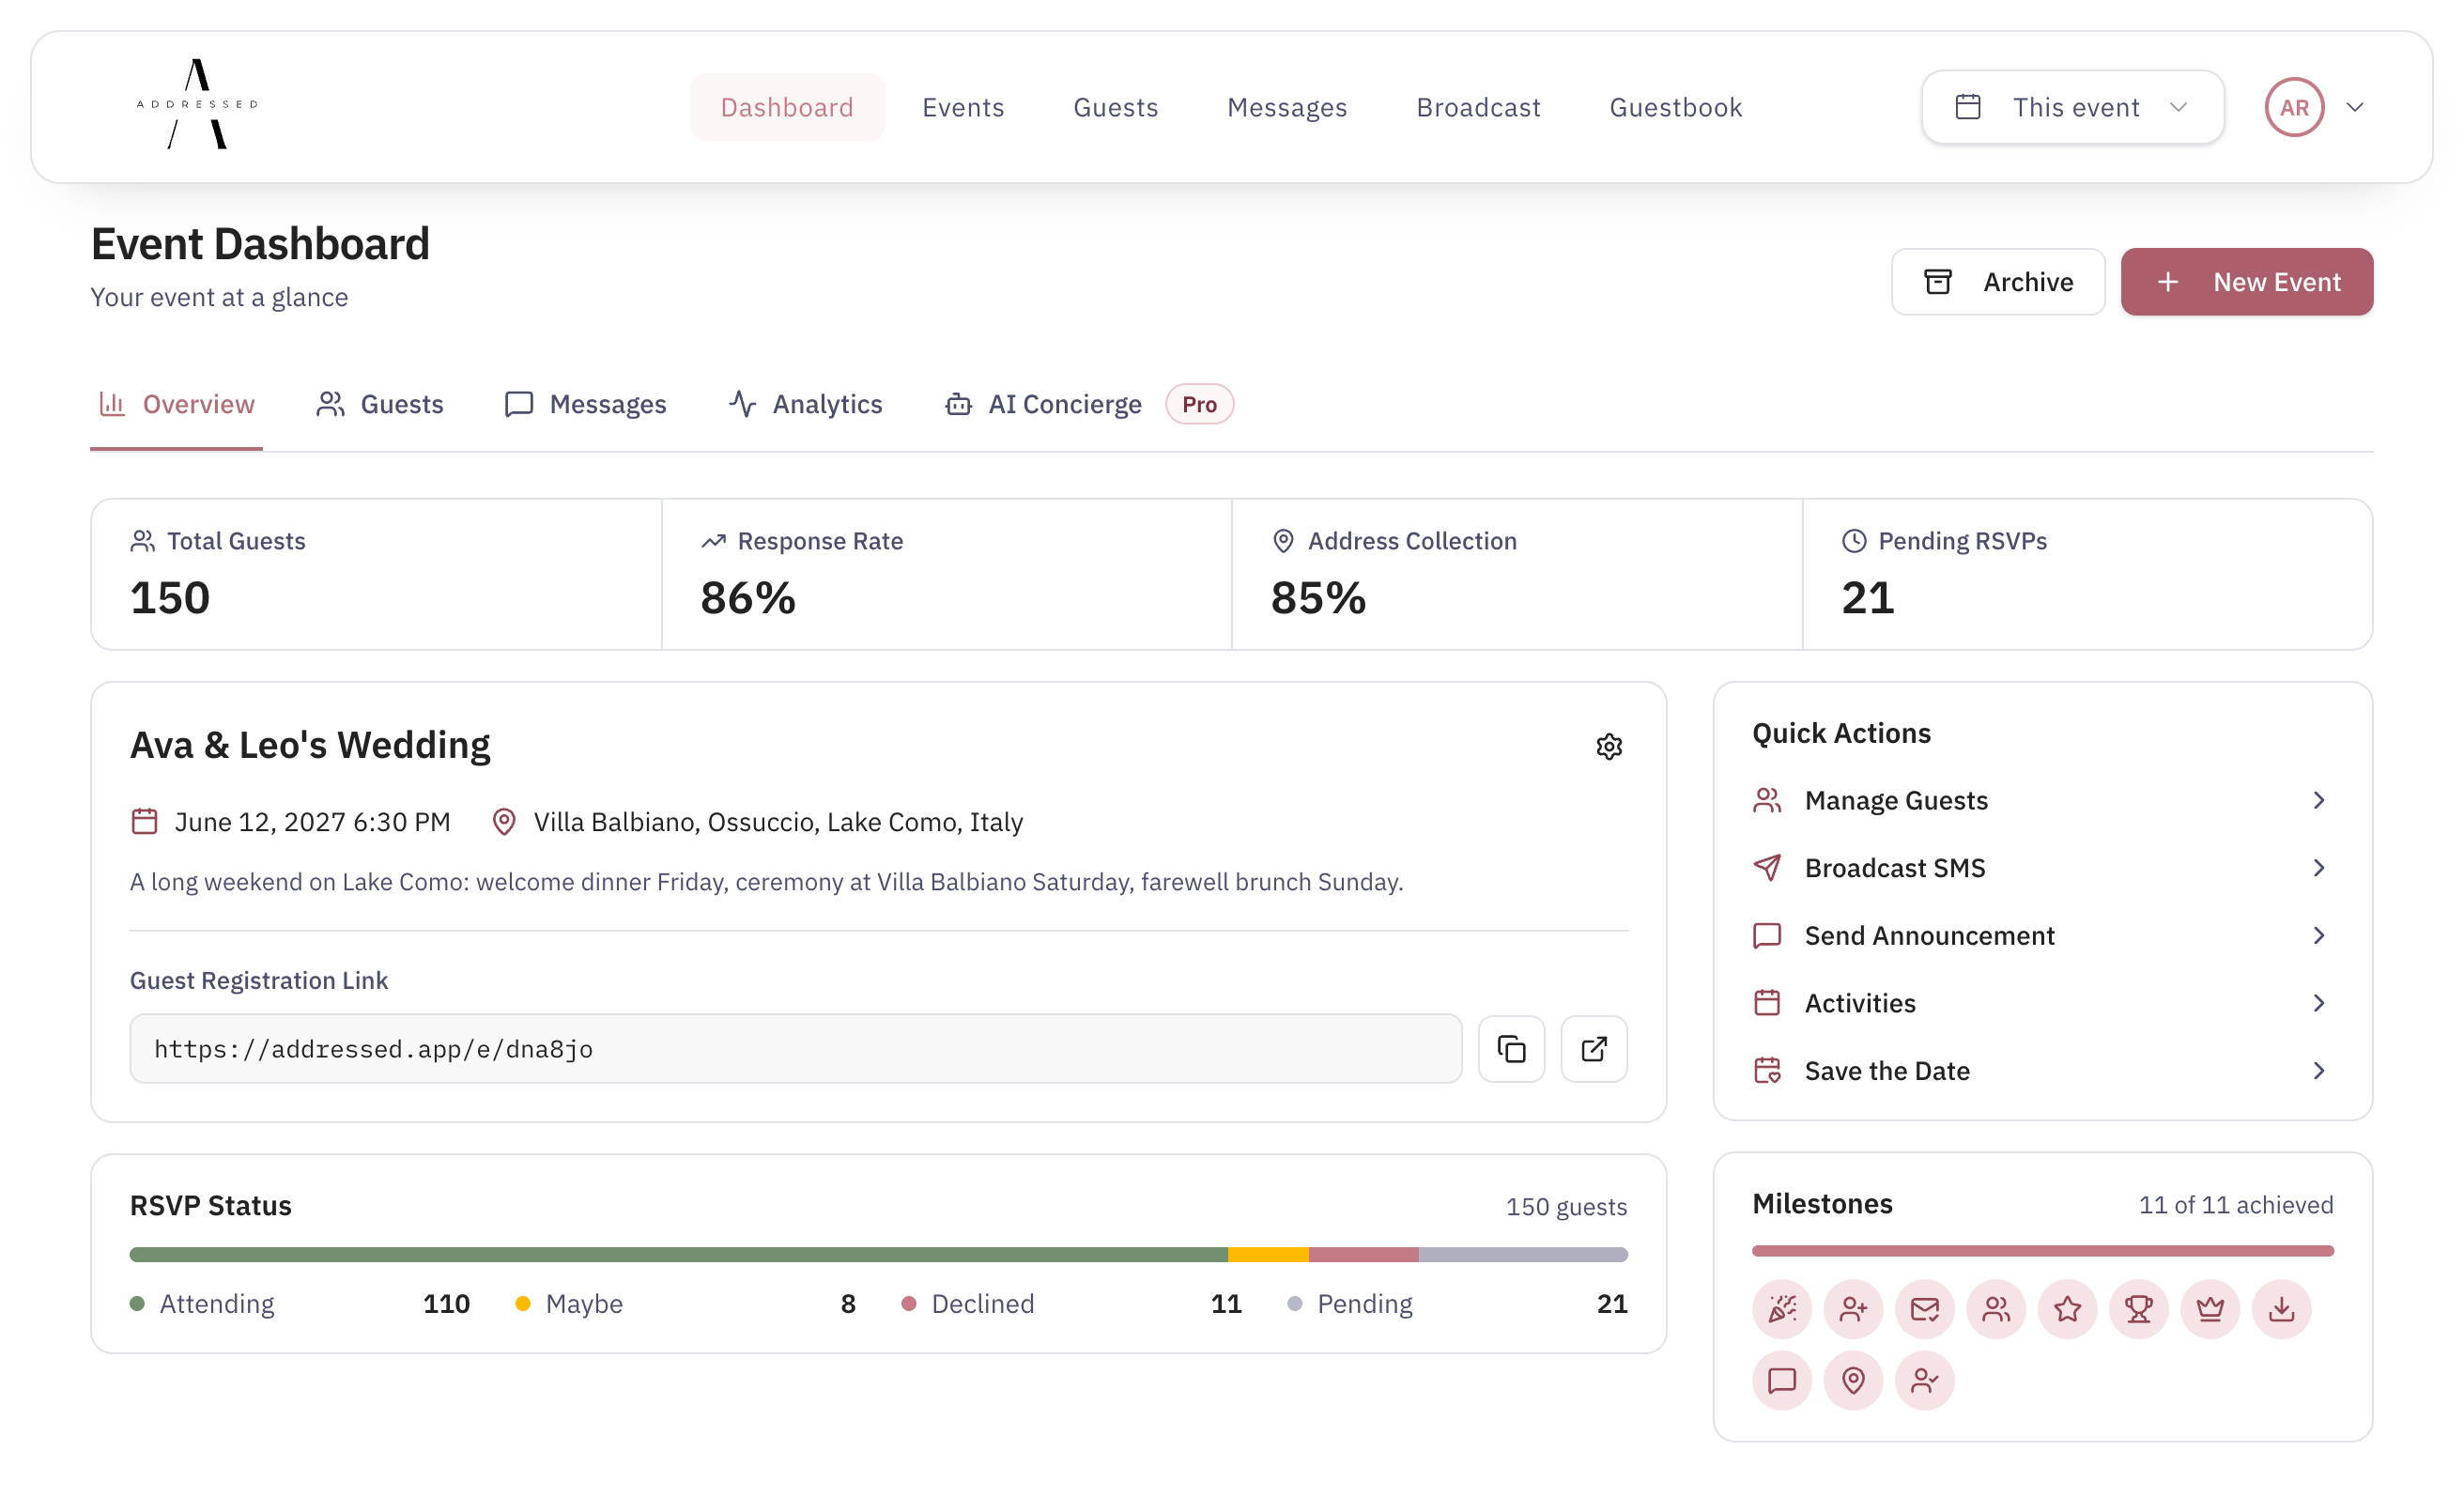Click the download milestone badge

click(x=2281, y=1308)
